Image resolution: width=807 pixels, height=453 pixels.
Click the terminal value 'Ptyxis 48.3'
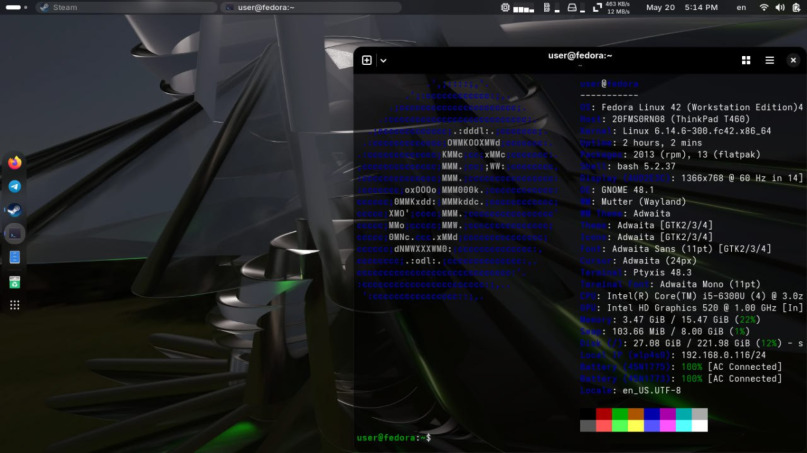pos(662,273)
